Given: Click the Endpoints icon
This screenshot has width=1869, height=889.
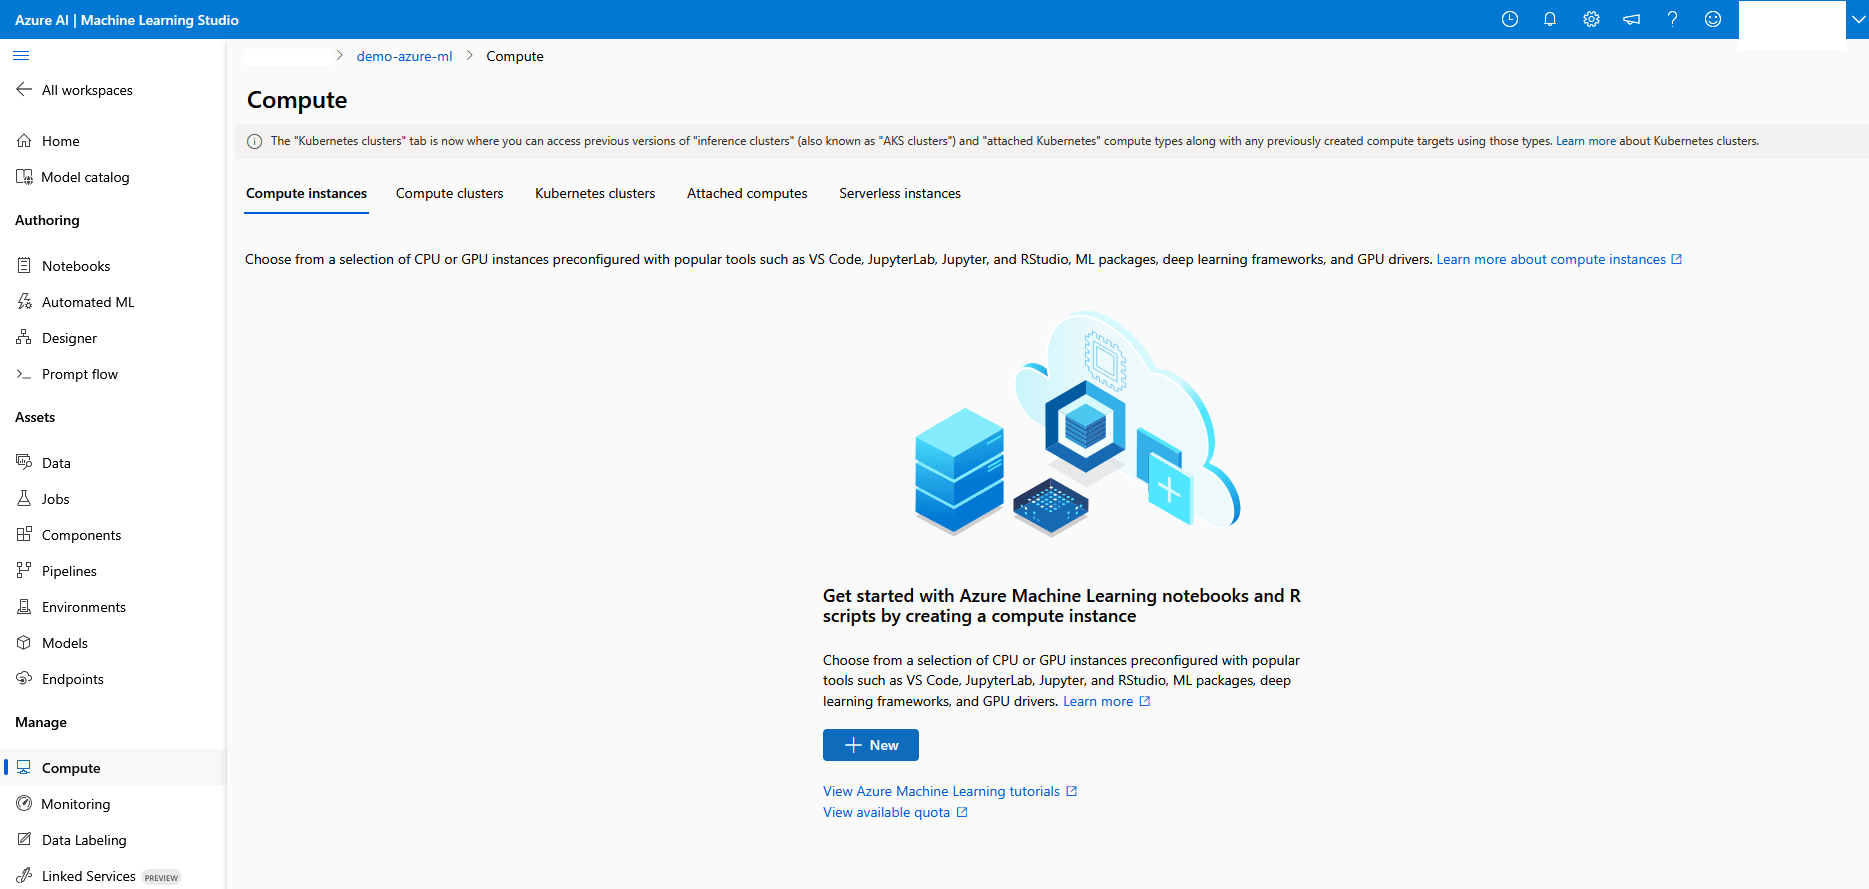Looking at the screenshot, I should click(24, 678).
